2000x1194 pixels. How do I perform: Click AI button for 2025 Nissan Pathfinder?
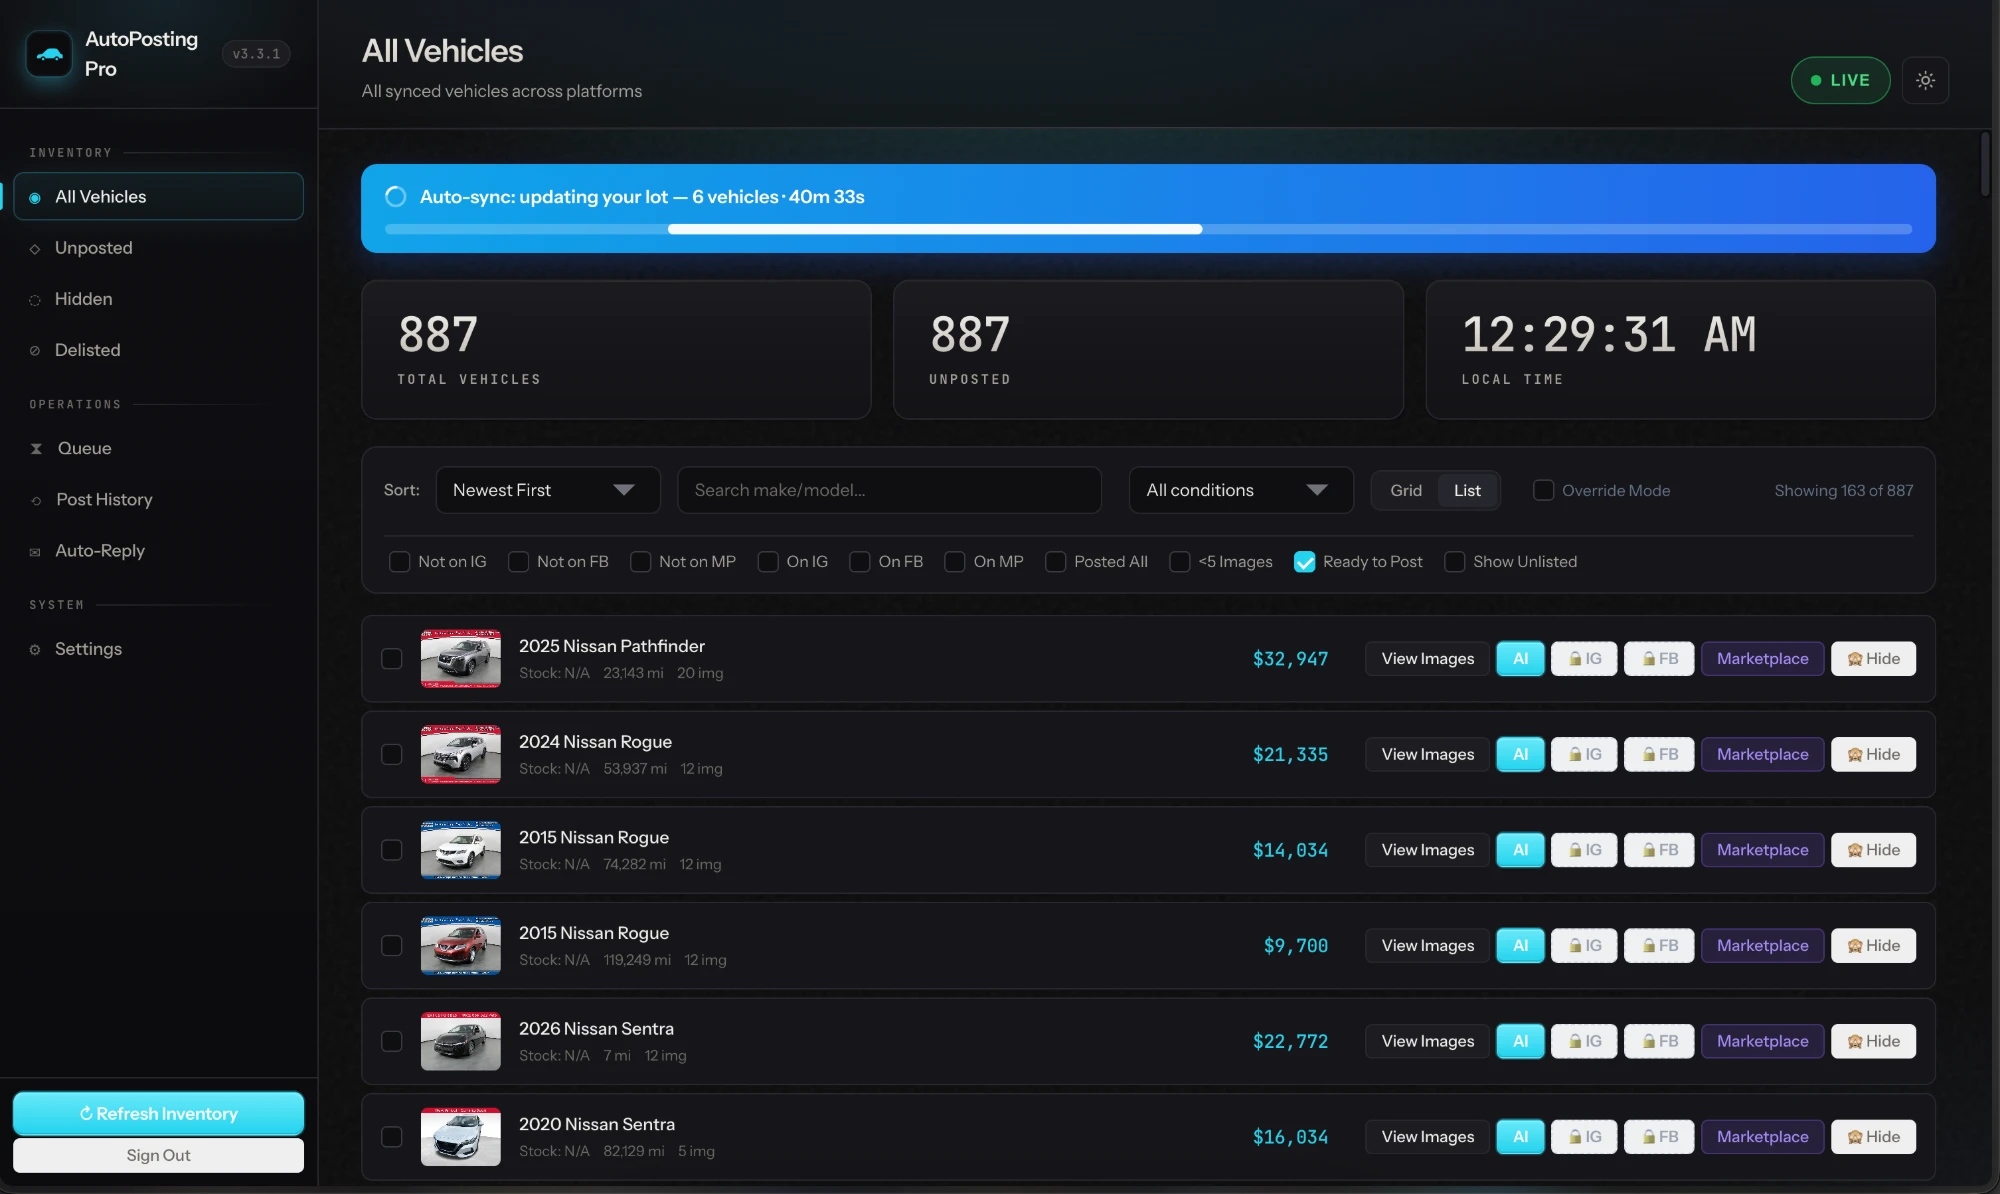pos(1520,658)
